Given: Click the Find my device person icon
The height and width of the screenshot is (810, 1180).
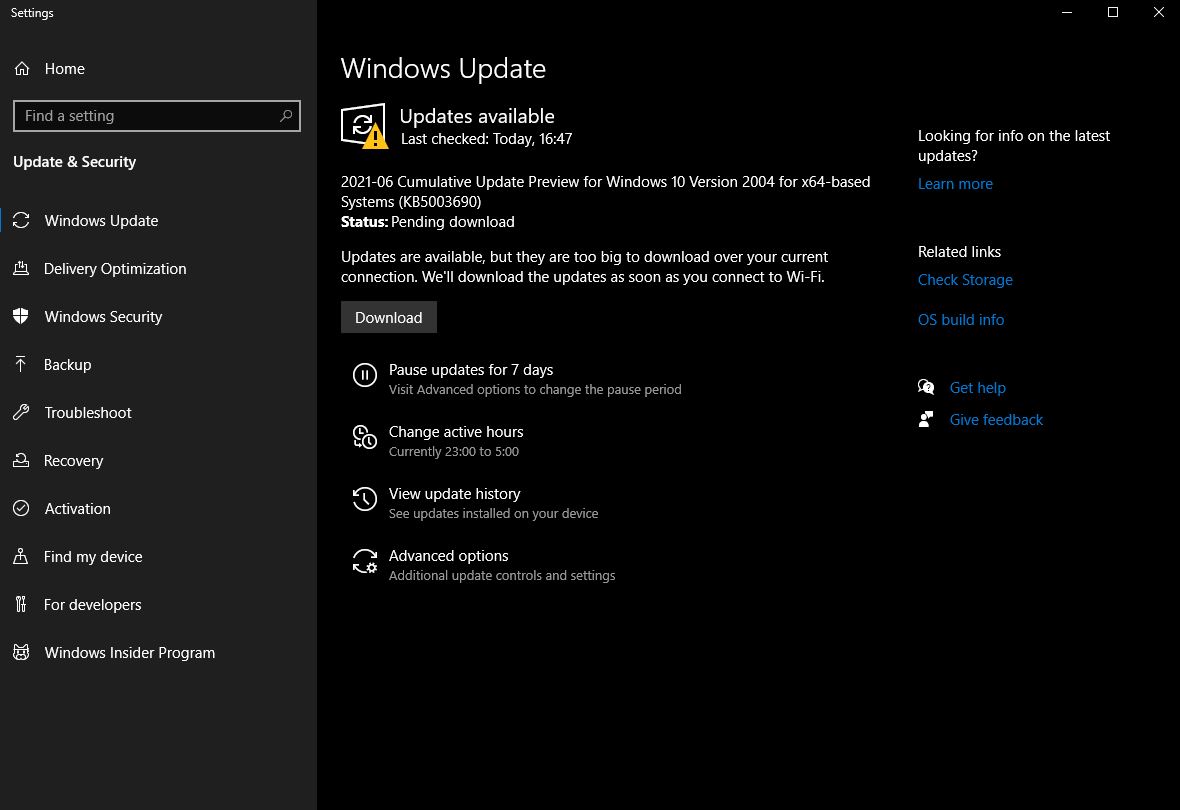Looking at the screenshot, I should click(21, 556).
